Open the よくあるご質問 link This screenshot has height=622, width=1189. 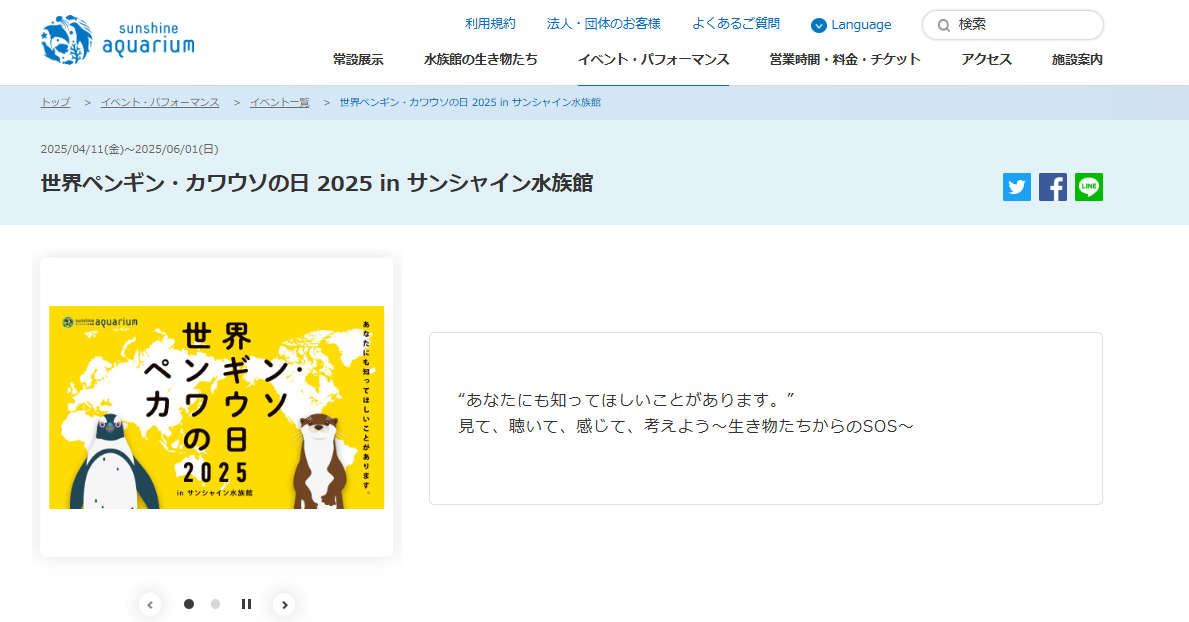click(736, 24)
